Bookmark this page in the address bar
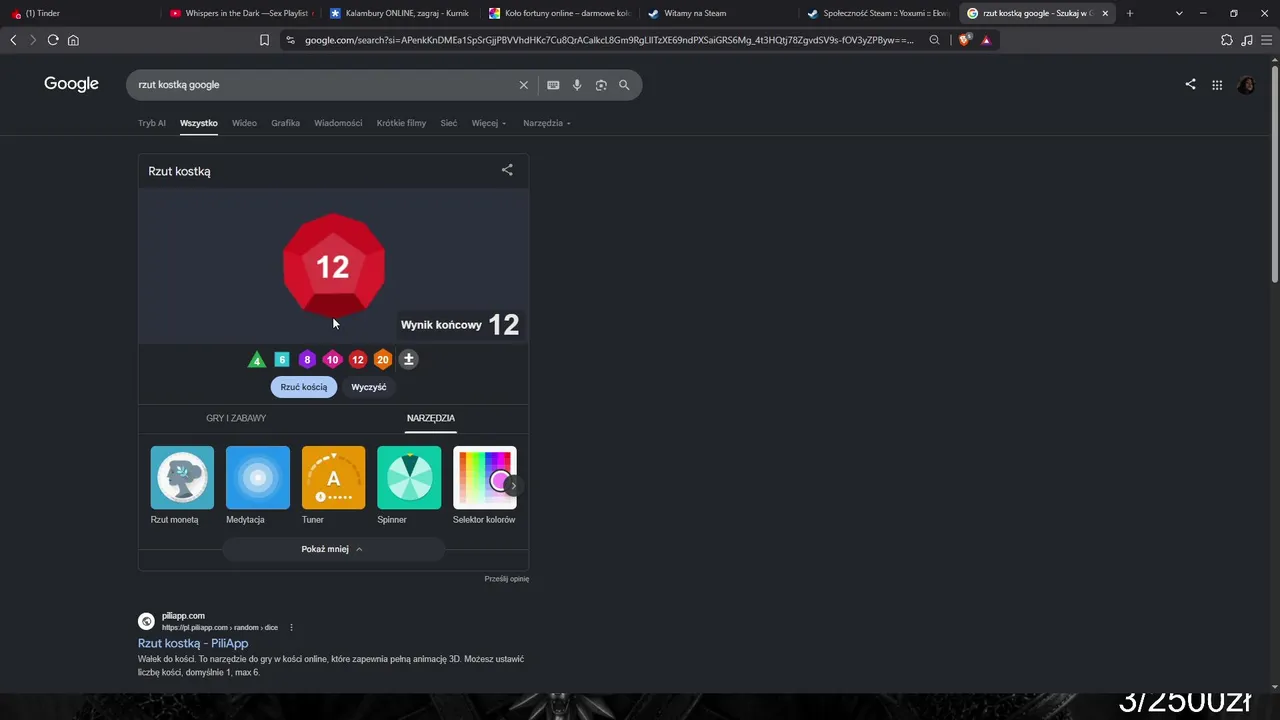The image size is (1280, 720). pos(264,40)
